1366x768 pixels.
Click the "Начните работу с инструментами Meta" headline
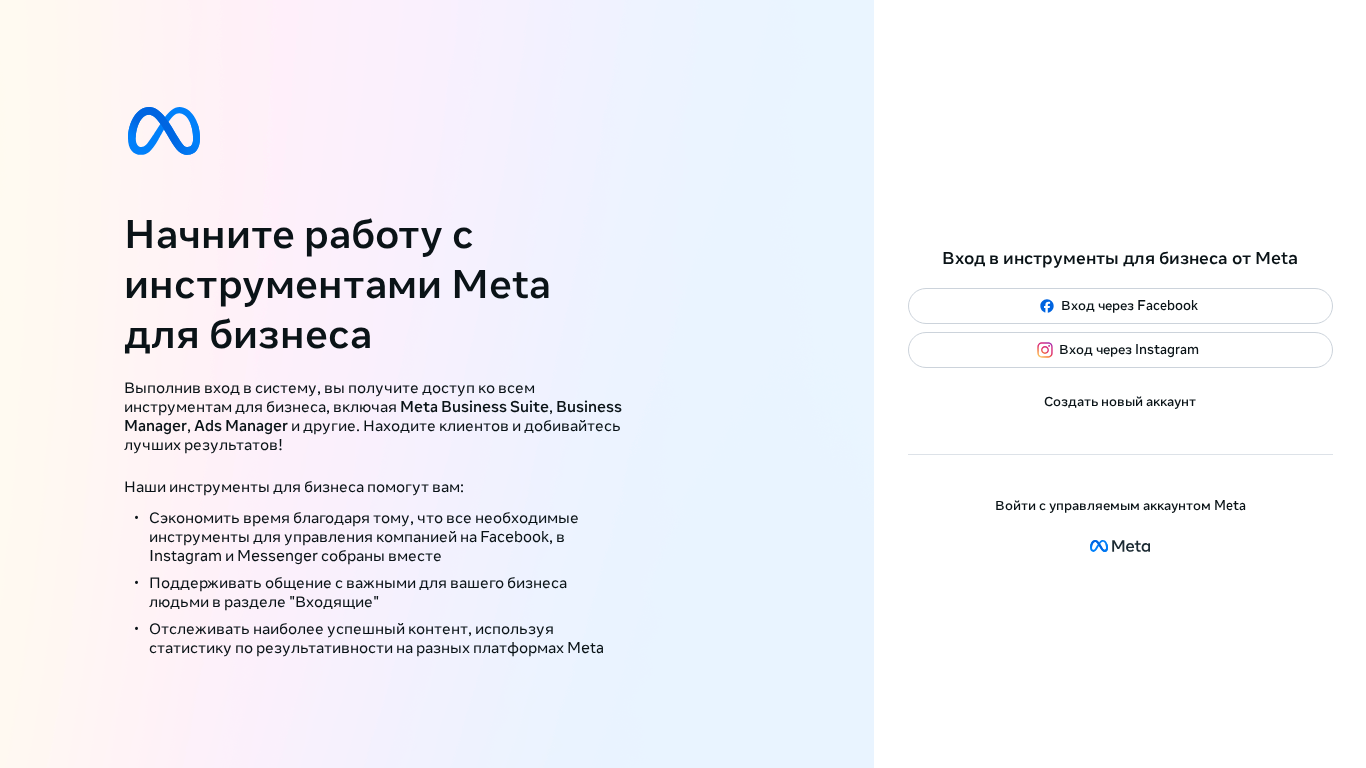tap(337, 284)
